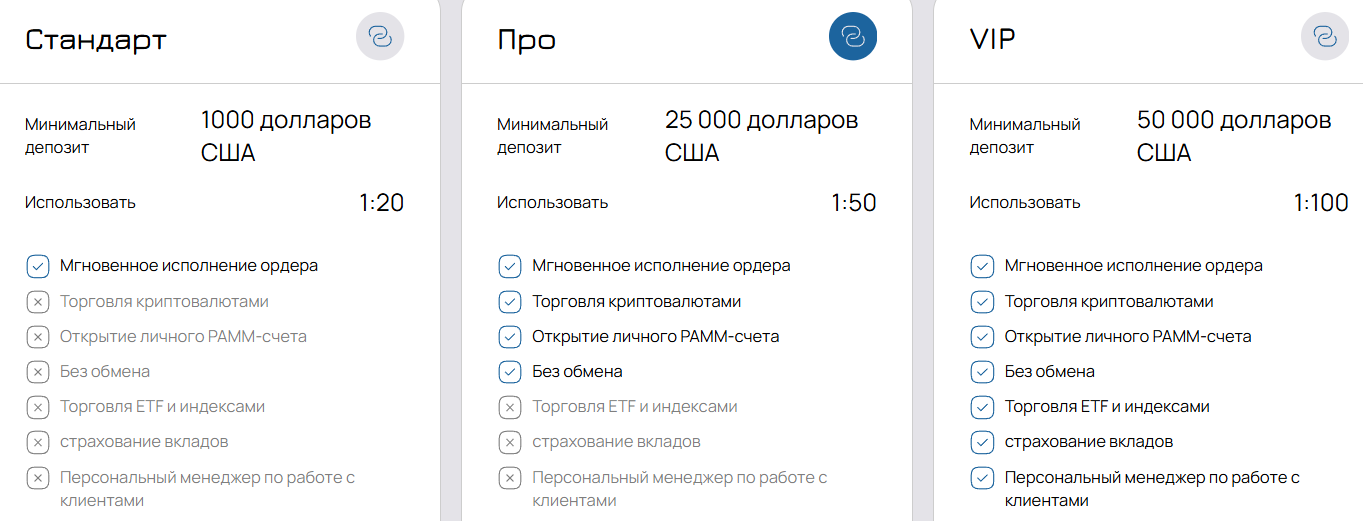This screenshot has height=521, width=1363.
Task: Click Стандарт cross icon next to Без обмена
Action: (x=37, y=372)
